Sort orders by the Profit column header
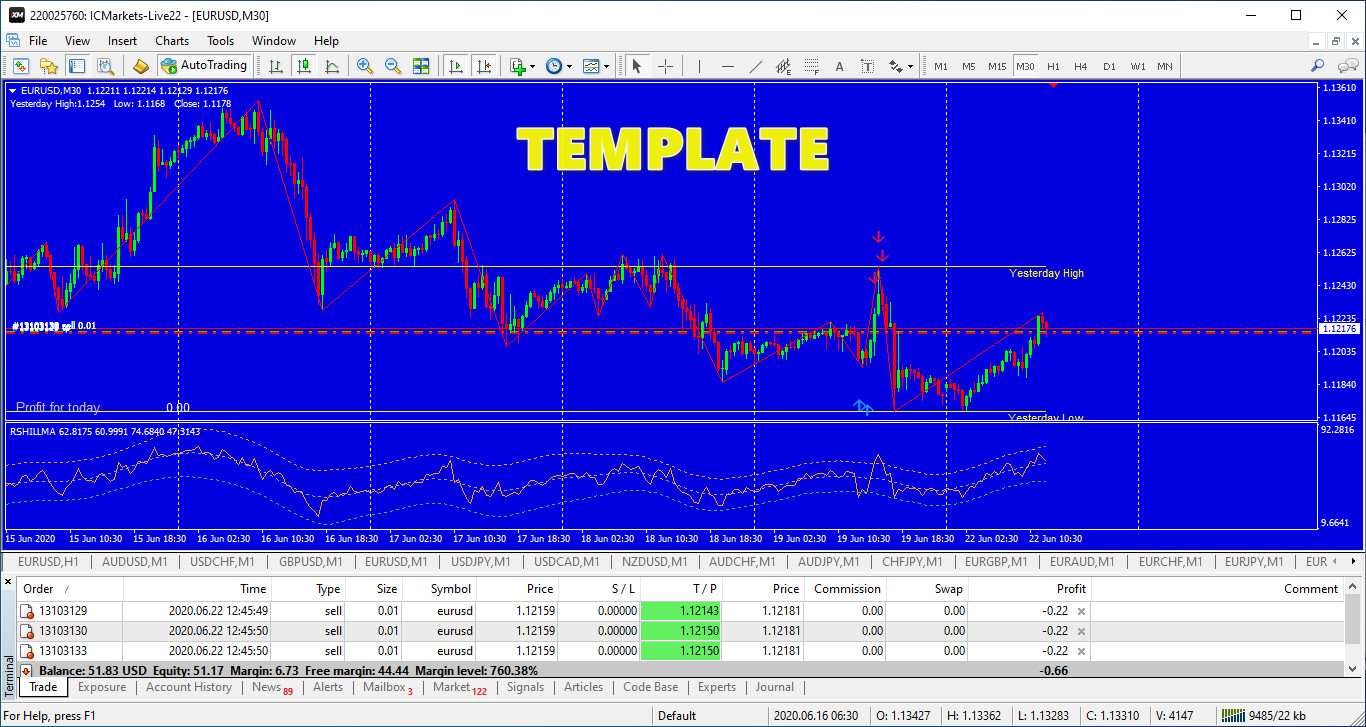This screenshot has height=727, width=1366. (1071, 589)
